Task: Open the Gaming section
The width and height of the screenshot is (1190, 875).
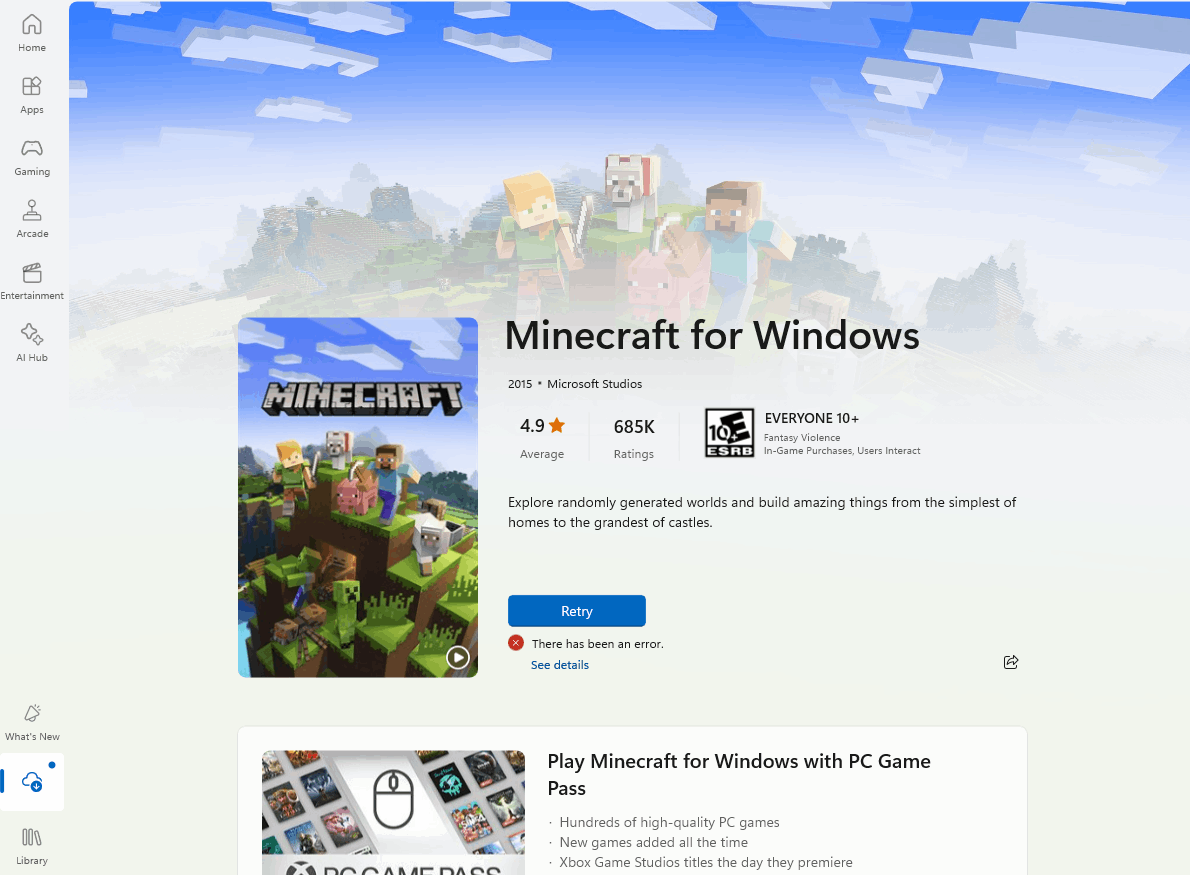Action: click(32, 158)
